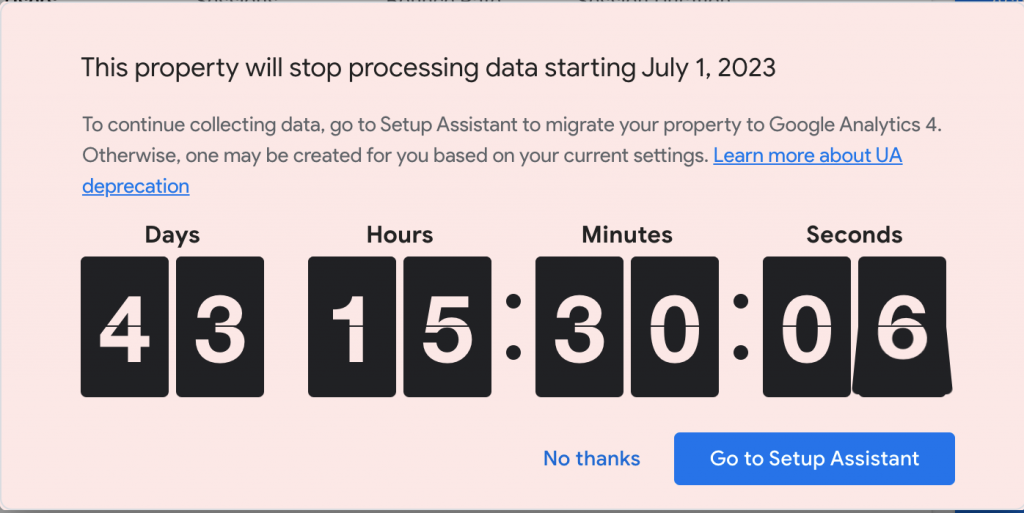Click the colon separating Minutes and Seconds
Image resolution: width=1024 pixels, height=513 pixels.
click(x=741, y=326)
